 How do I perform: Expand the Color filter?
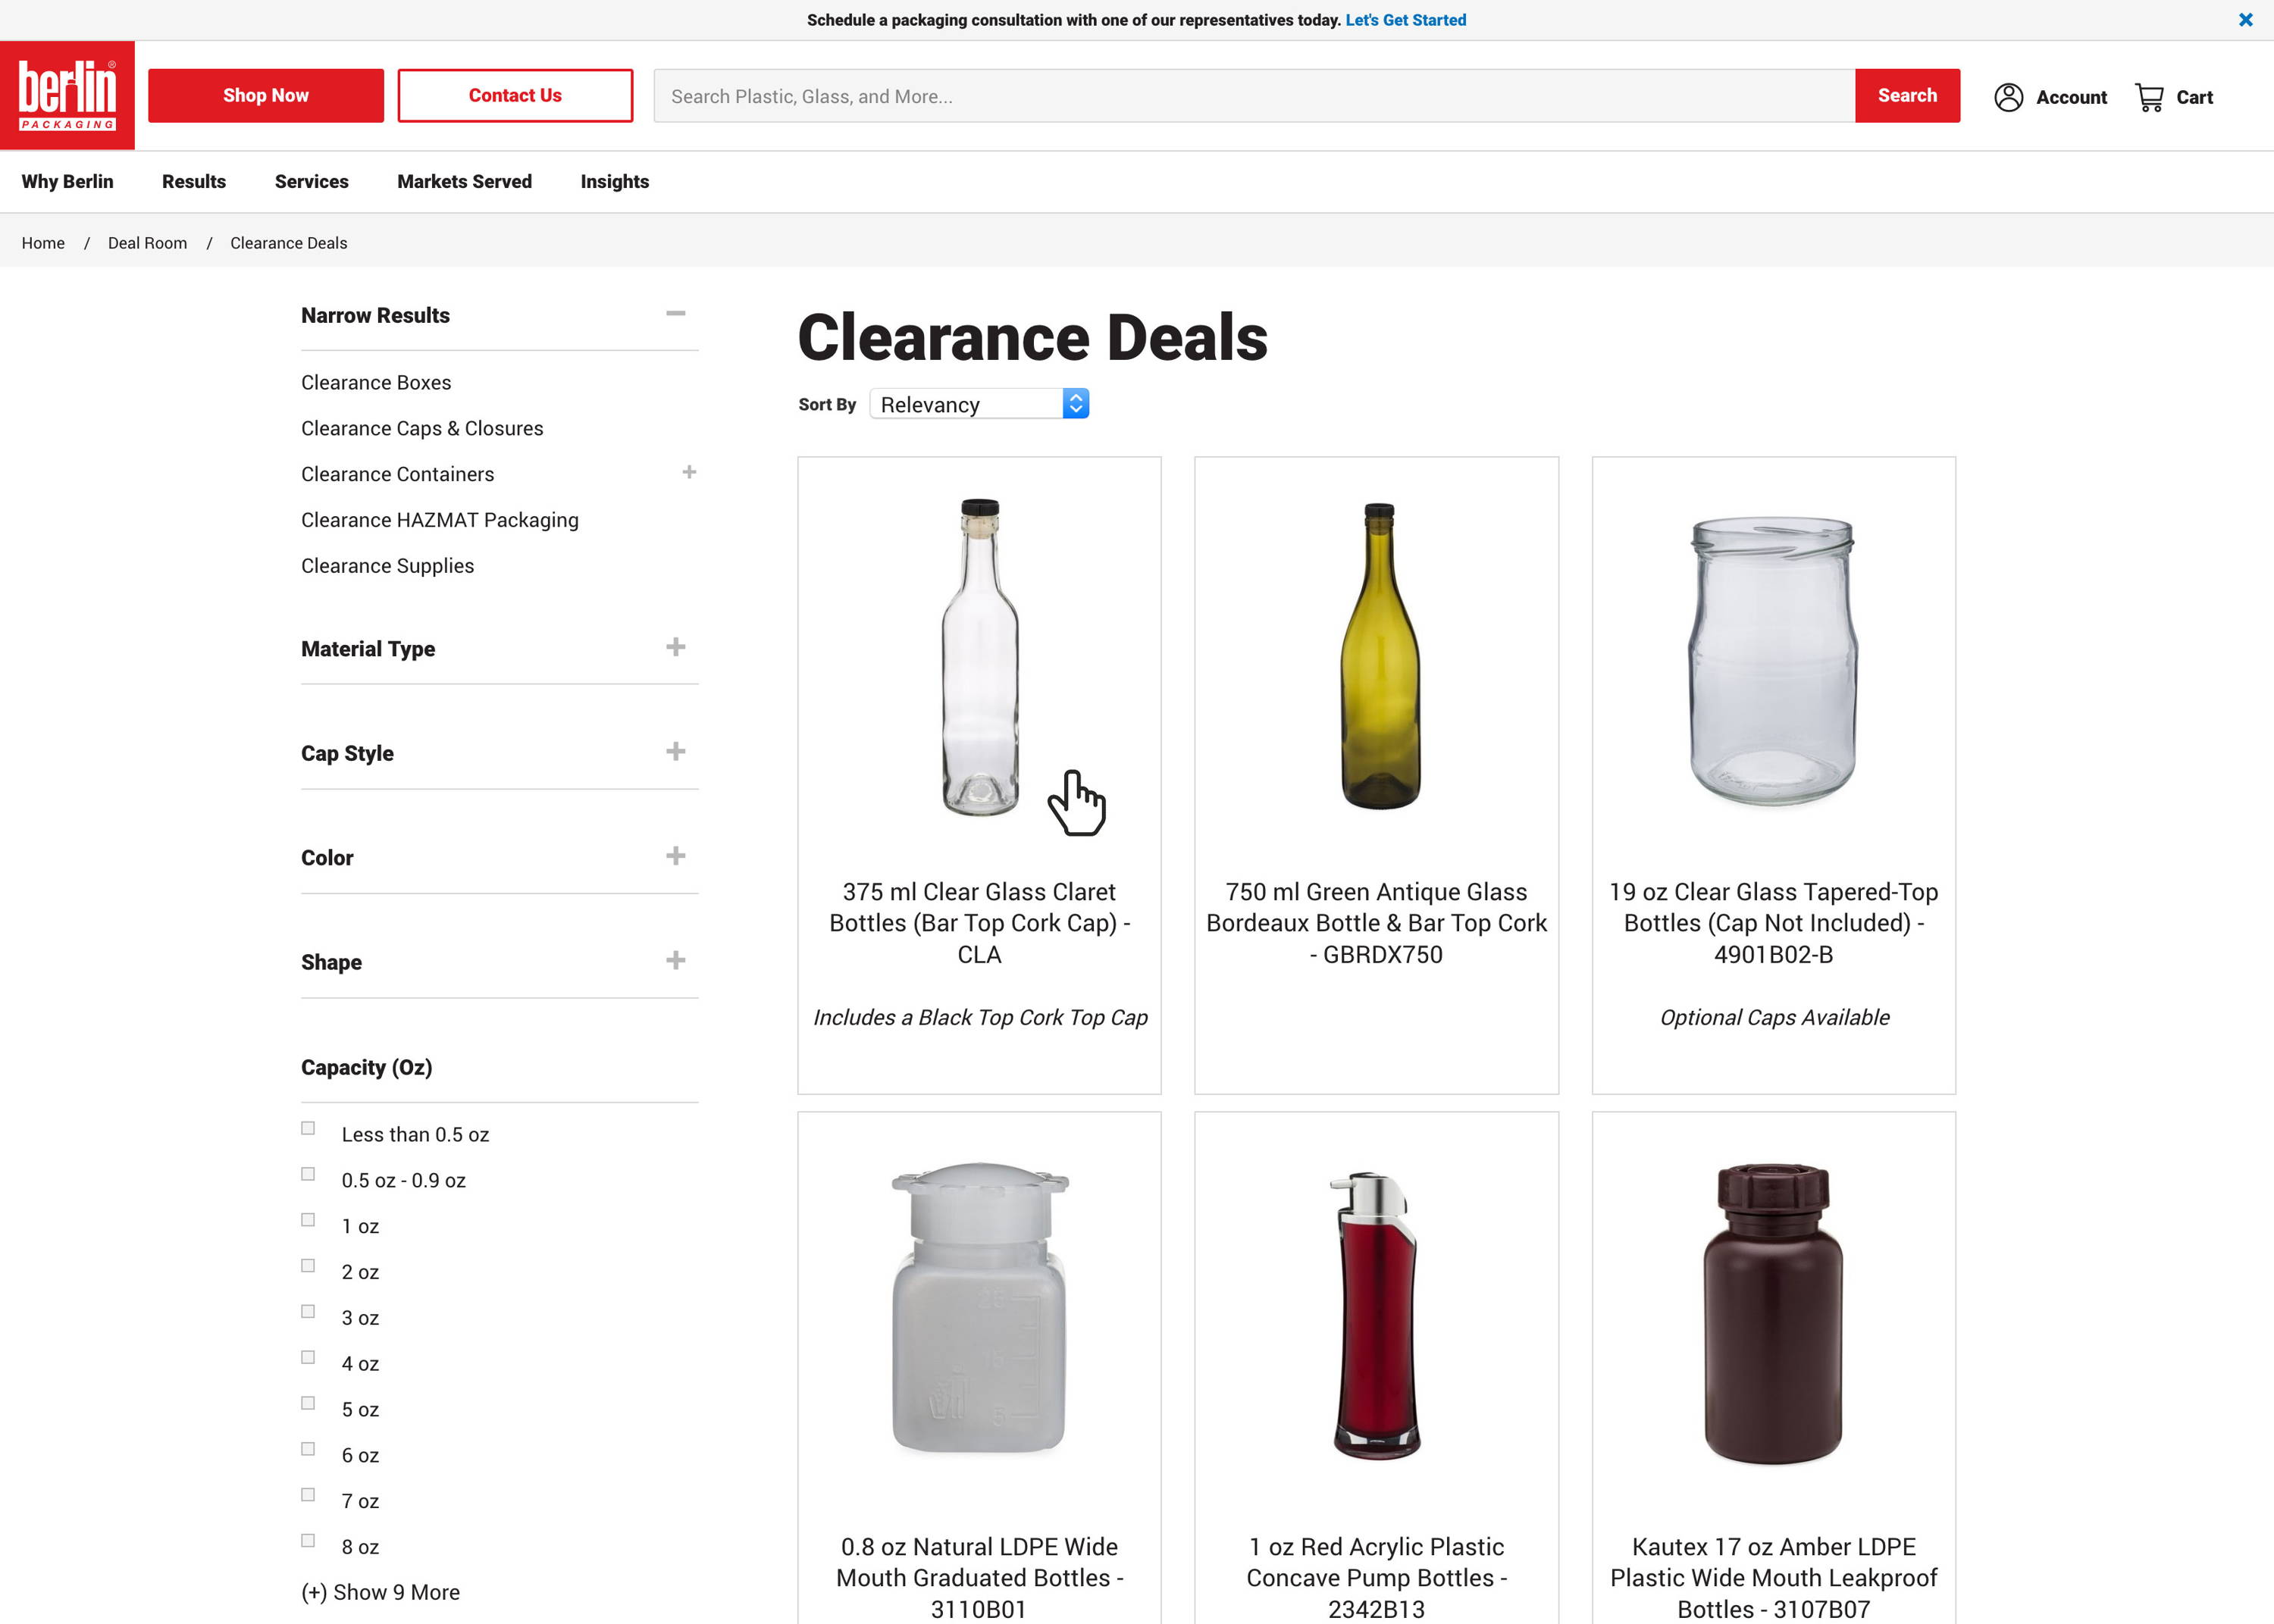point(676,856)
